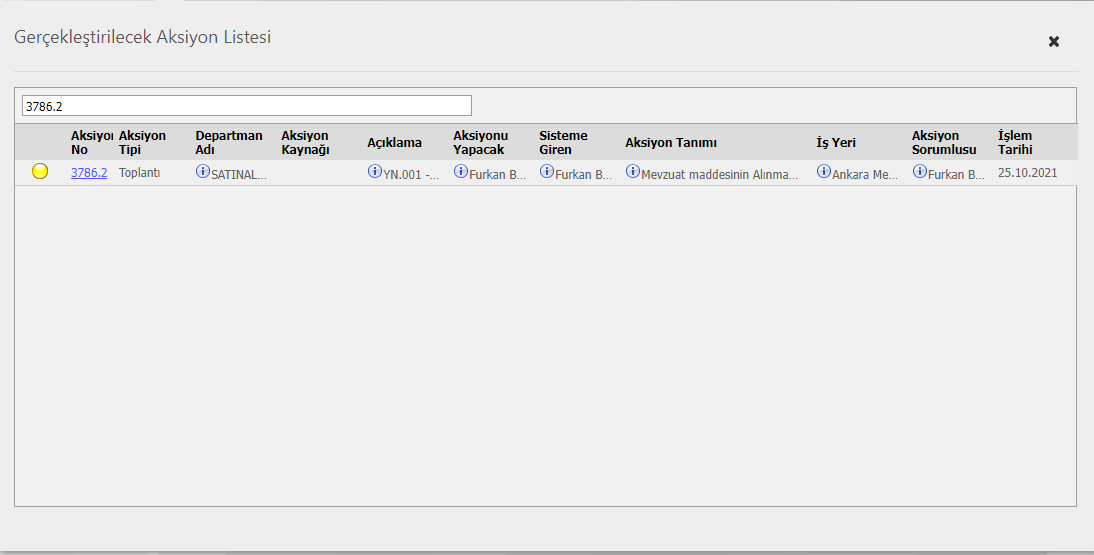
Task: Click the Aksiyon Tanımı column header
Action: [x=671, y=143]
